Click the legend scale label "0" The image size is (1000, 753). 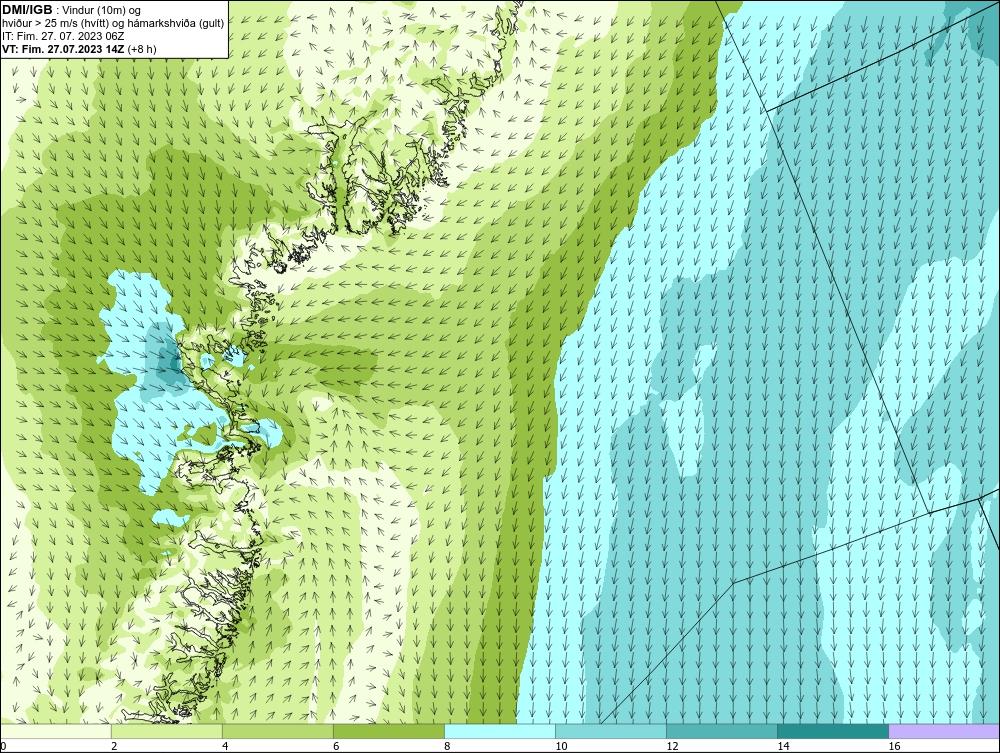point(4,746)
